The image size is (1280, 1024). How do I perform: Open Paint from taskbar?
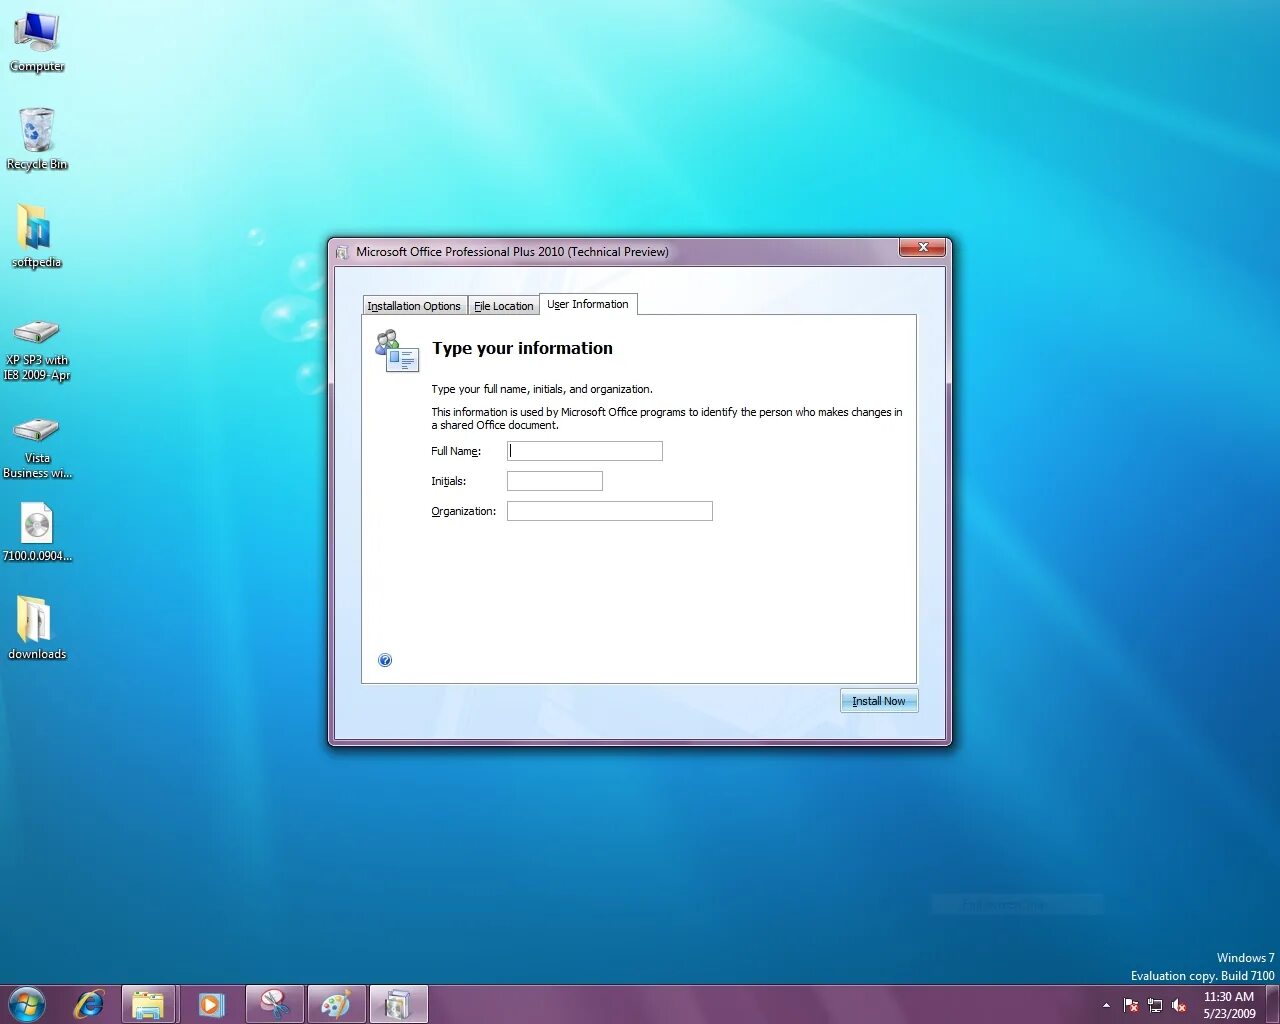point(336,1004)
